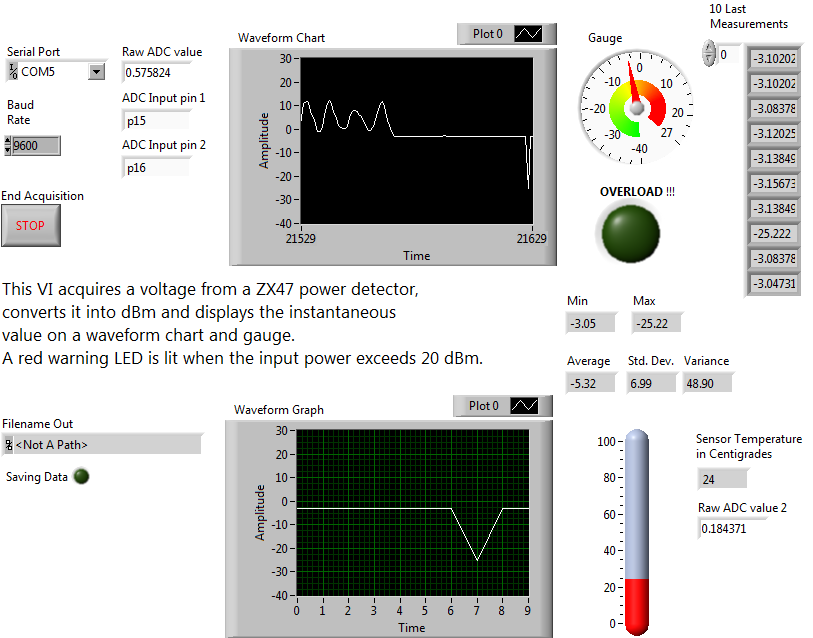Image resolution: width=813 pixels, height=638 pixels.
Task: Select the topmost measurement reading -3.10202
Action: (x=774, y=60)
